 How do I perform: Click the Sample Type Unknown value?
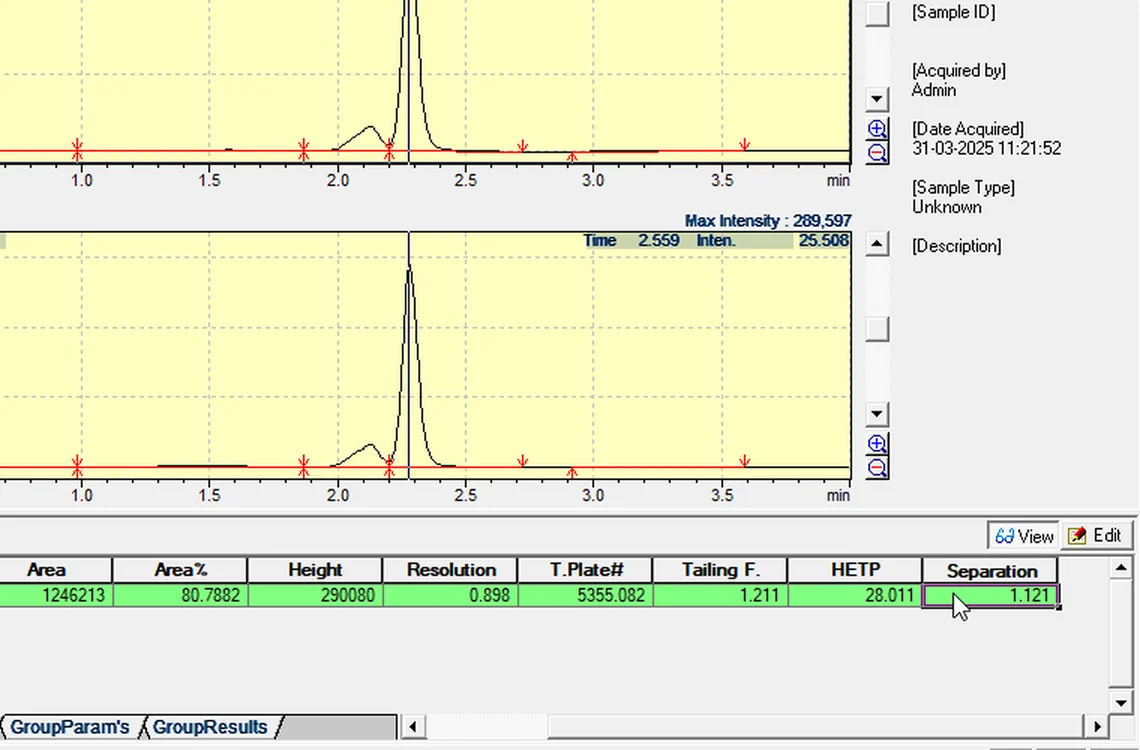[947, 207]
